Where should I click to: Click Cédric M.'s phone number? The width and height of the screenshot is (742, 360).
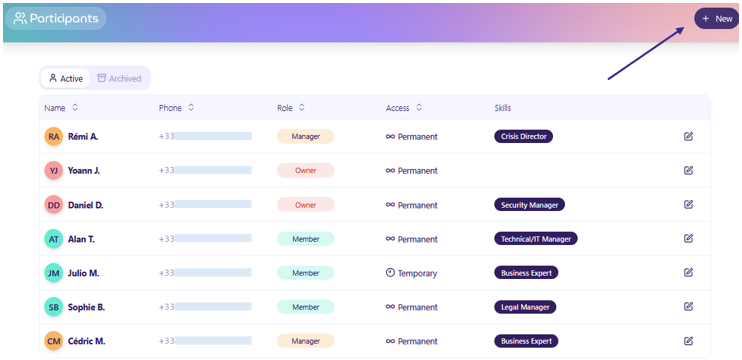(205, 341)
